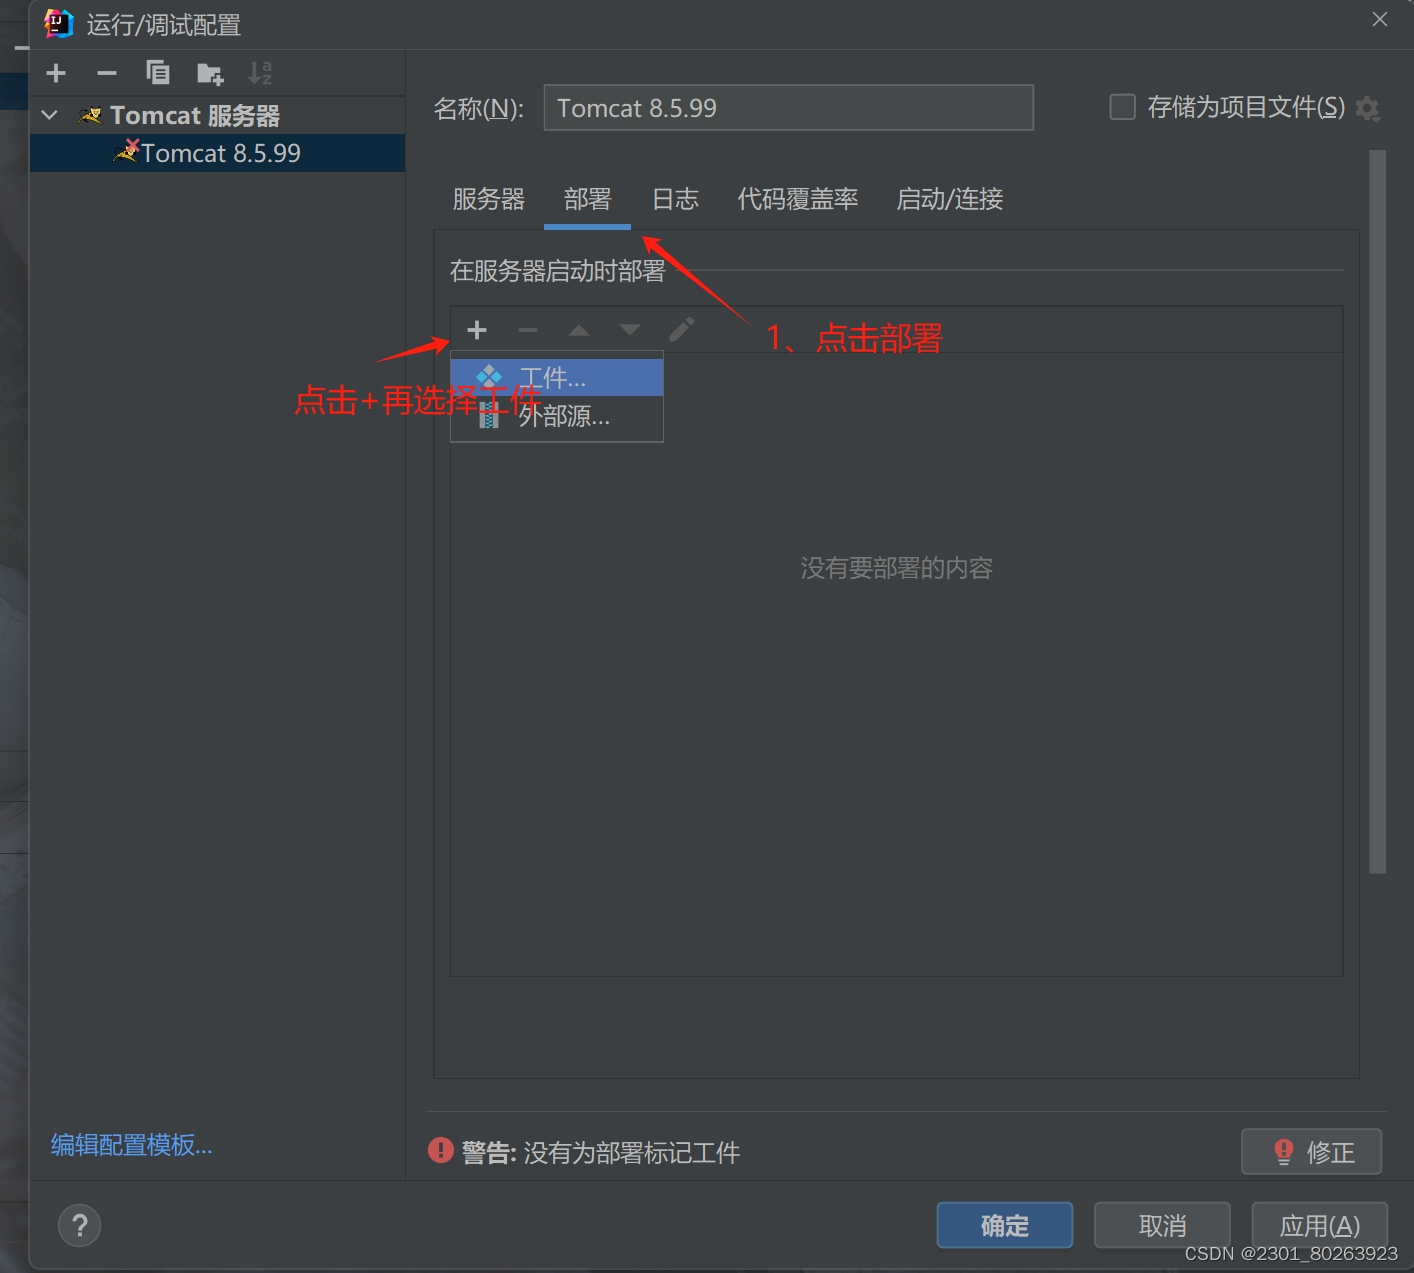Move deployment item down
The width and height of the screenshot is (1414, 1273).
pos(630,330)
